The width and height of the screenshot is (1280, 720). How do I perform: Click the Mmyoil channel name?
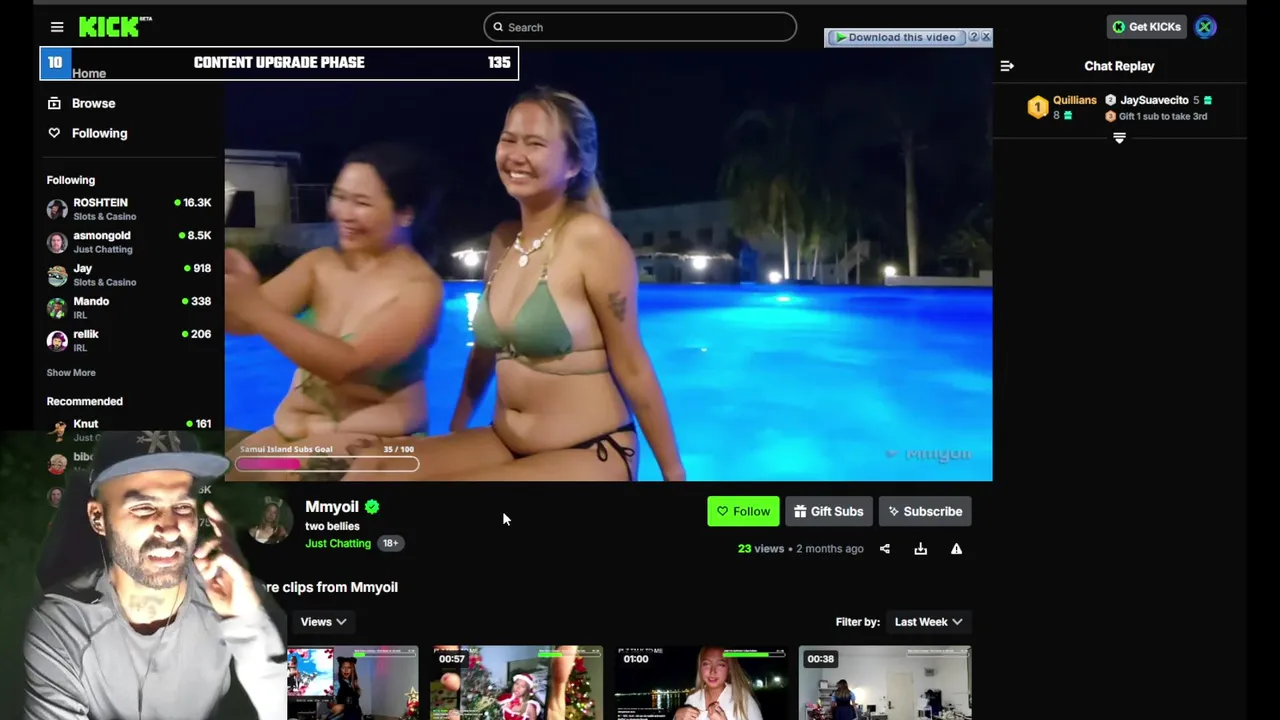point(332,507)
